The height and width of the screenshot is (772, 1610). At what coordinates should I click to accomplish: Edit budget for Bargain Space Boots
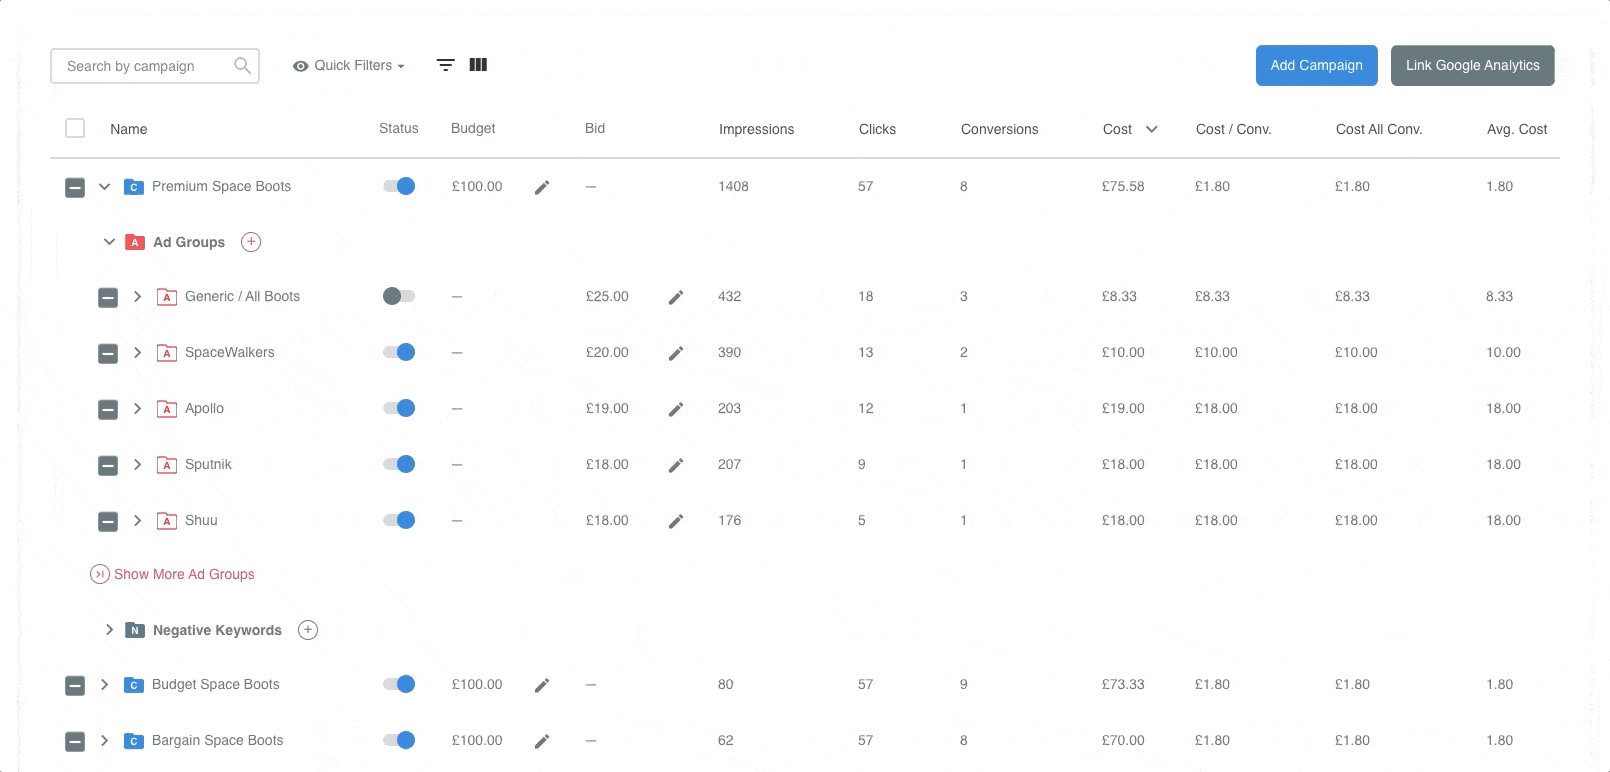tap(542, 741)
